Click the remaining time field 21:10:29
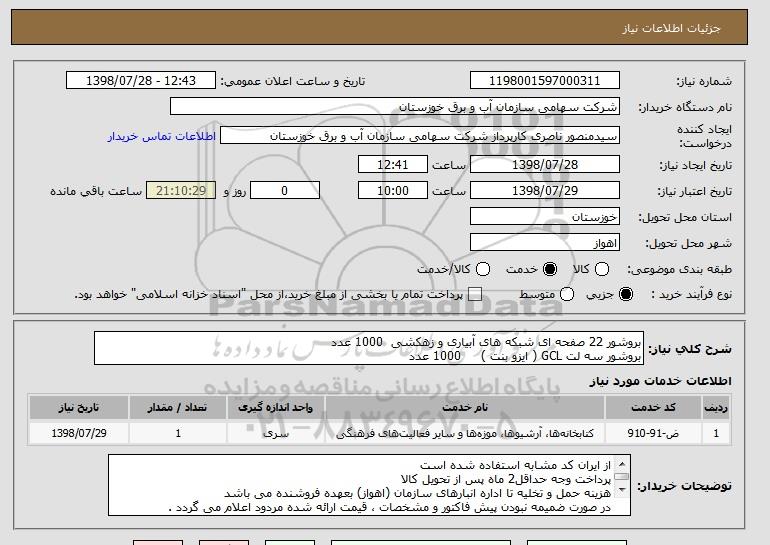Image resolution: width=770 pixels, height=545 pixels. click(x=181, y=191)
